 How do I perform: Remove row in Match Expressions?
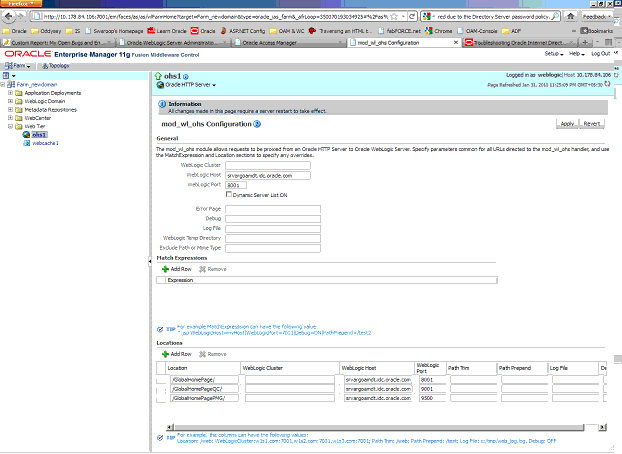click(x=213, y=269)
